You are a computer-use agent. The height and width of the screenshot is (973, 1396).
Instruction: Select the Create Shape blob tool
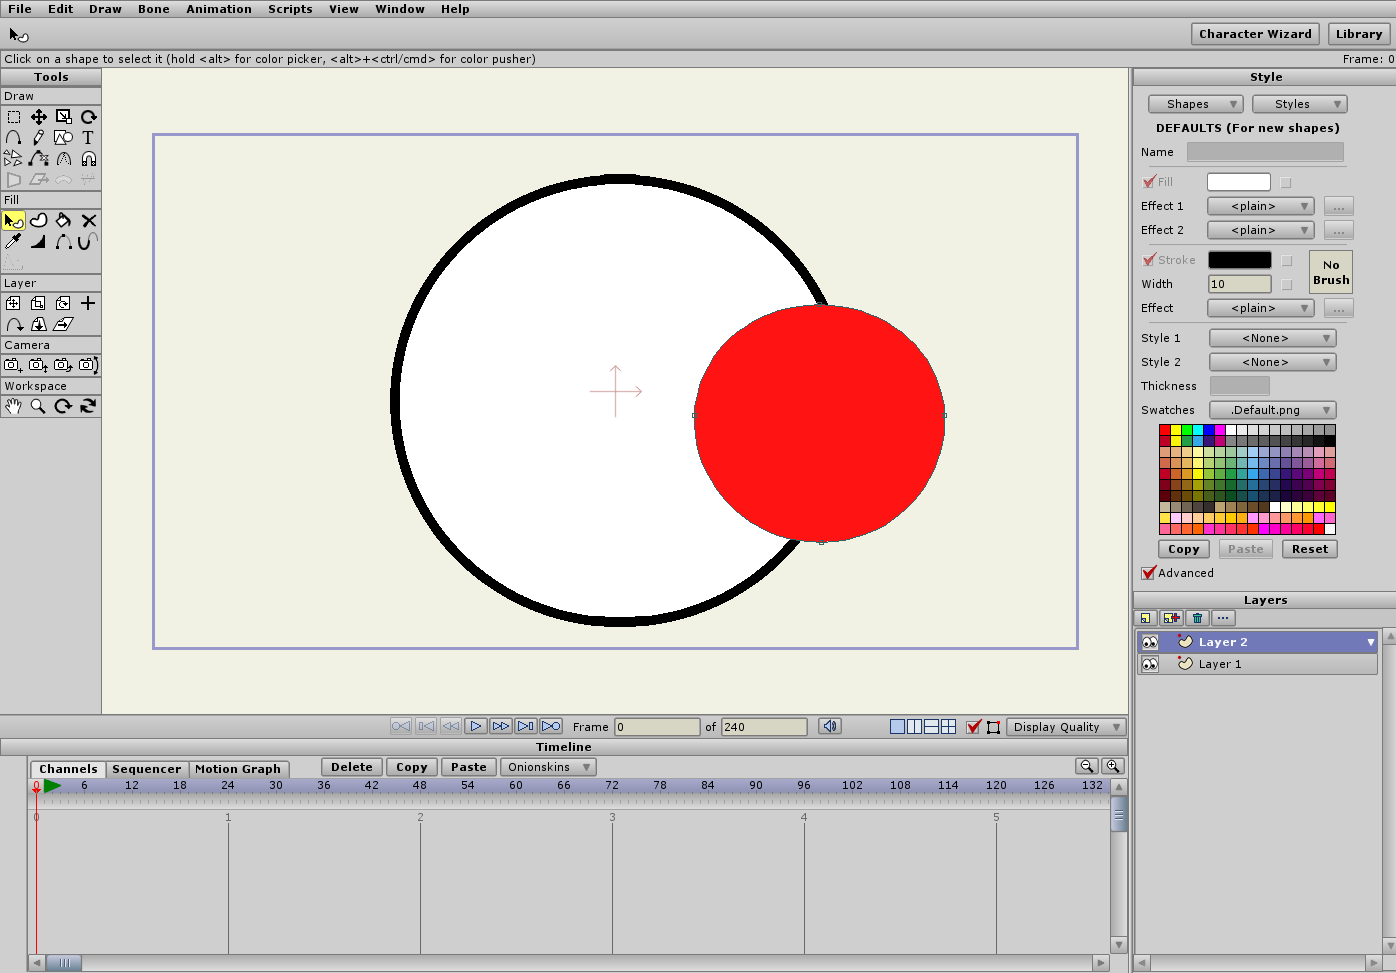click(x=39, y=220)
